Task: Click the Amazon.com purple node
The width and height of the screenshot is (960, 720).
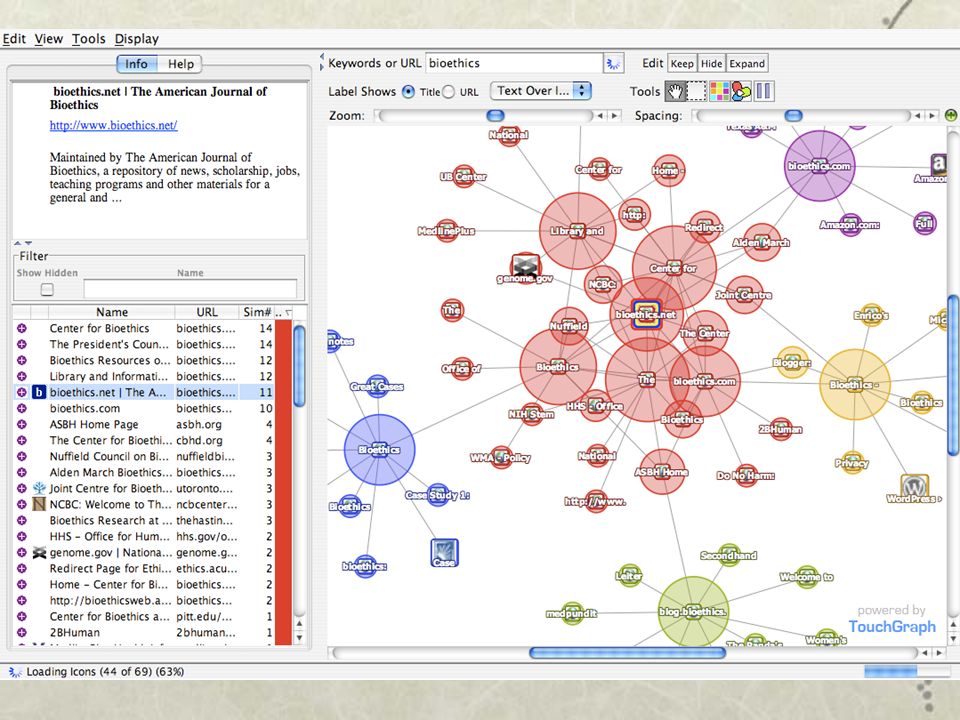Action: pos(850,225)
